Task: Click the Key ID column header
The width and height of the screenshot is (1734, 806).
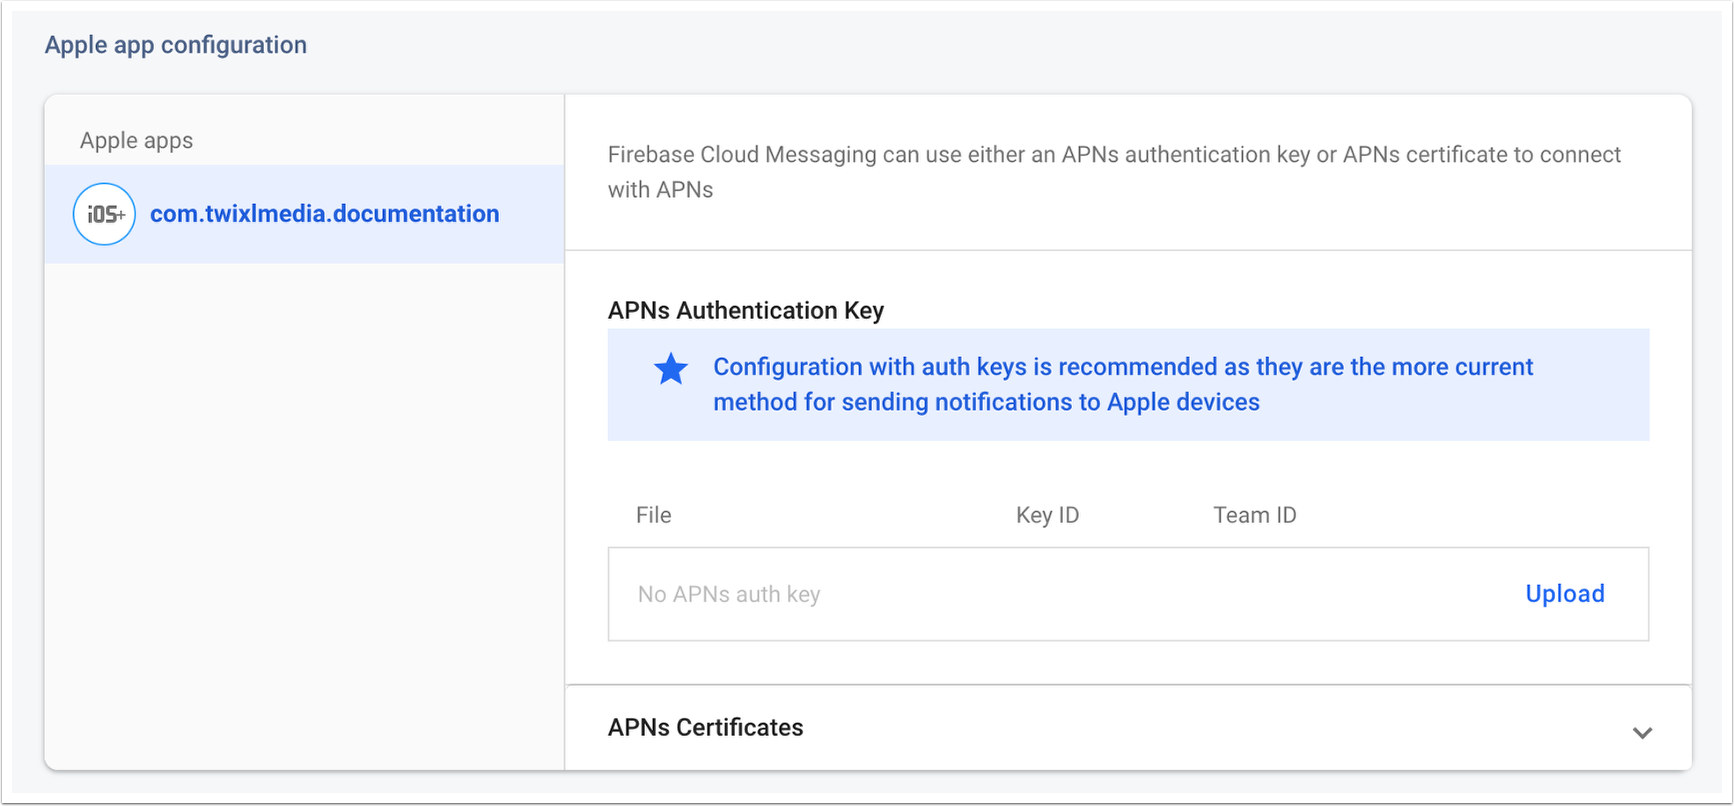Action: [1048, 515]
